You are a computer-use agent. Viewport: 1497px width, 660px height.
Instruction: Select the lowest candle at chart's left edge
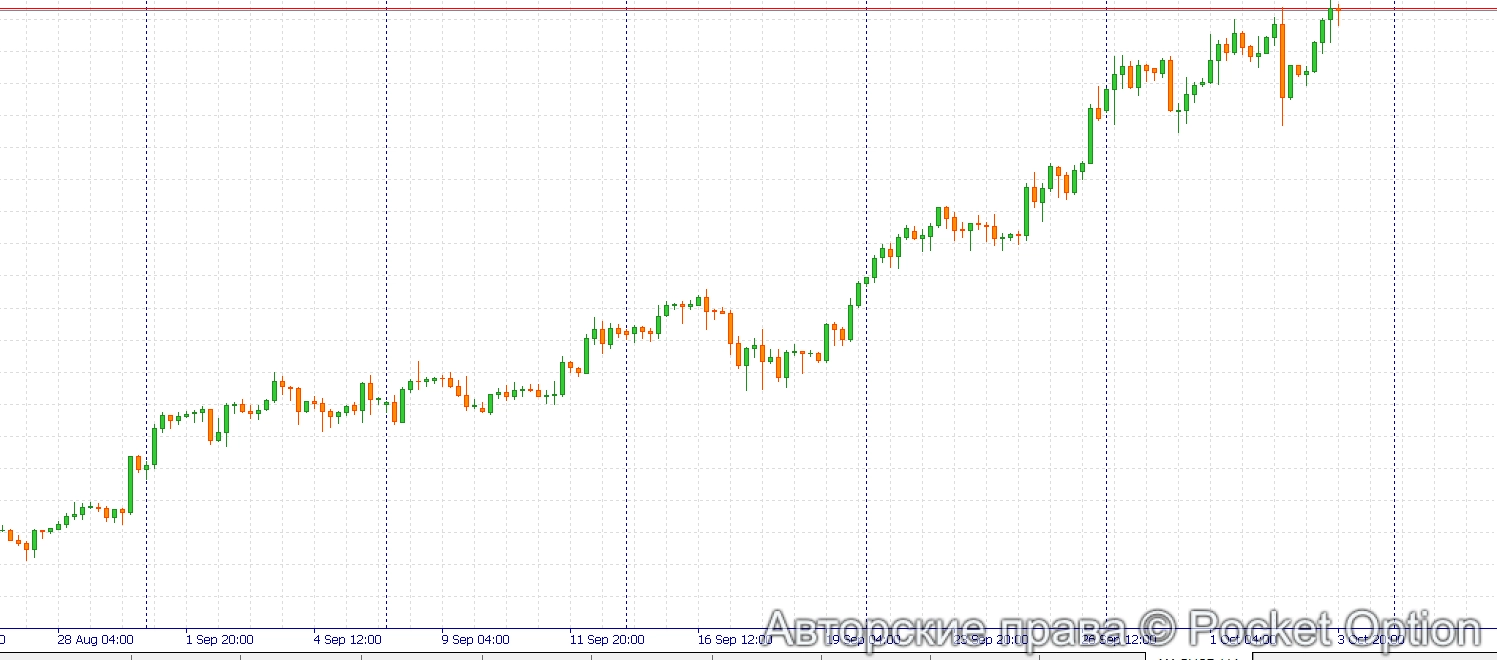pos(26,545)
